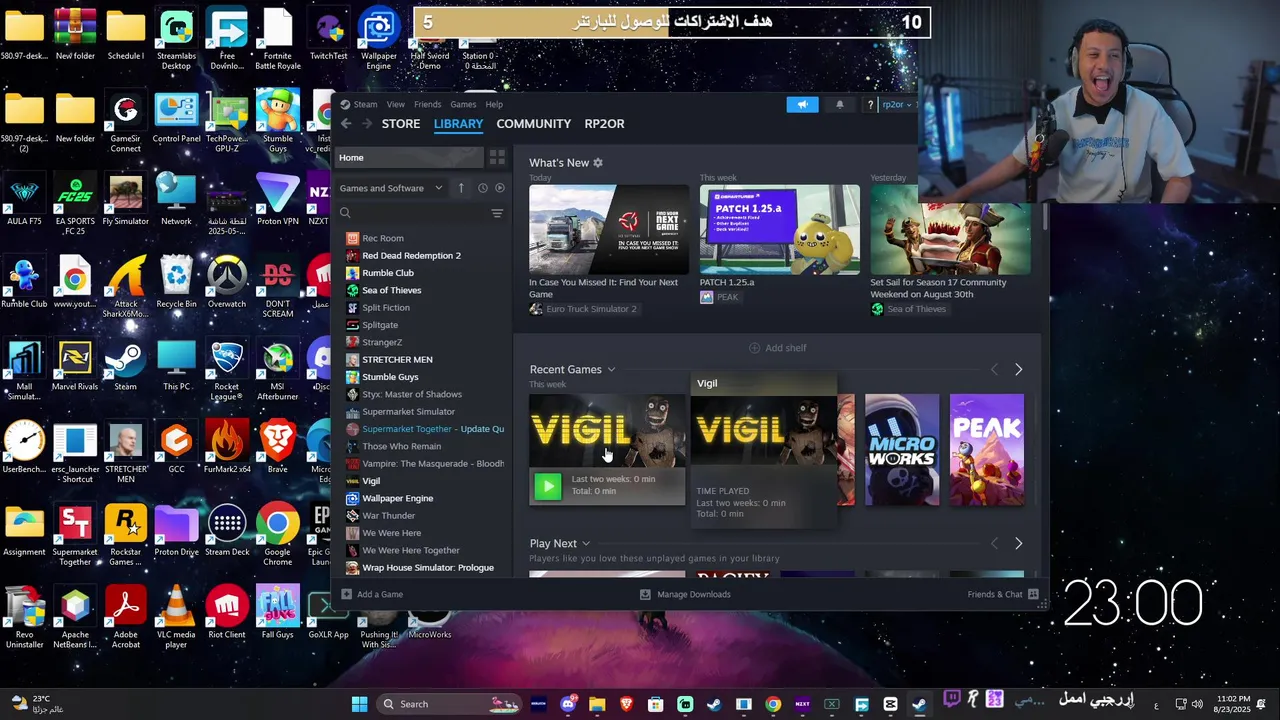The height and width of the screenshot is (720, 1280).
Task: Switch library to grid collections view icon
Action: click(x=496, y=157)
